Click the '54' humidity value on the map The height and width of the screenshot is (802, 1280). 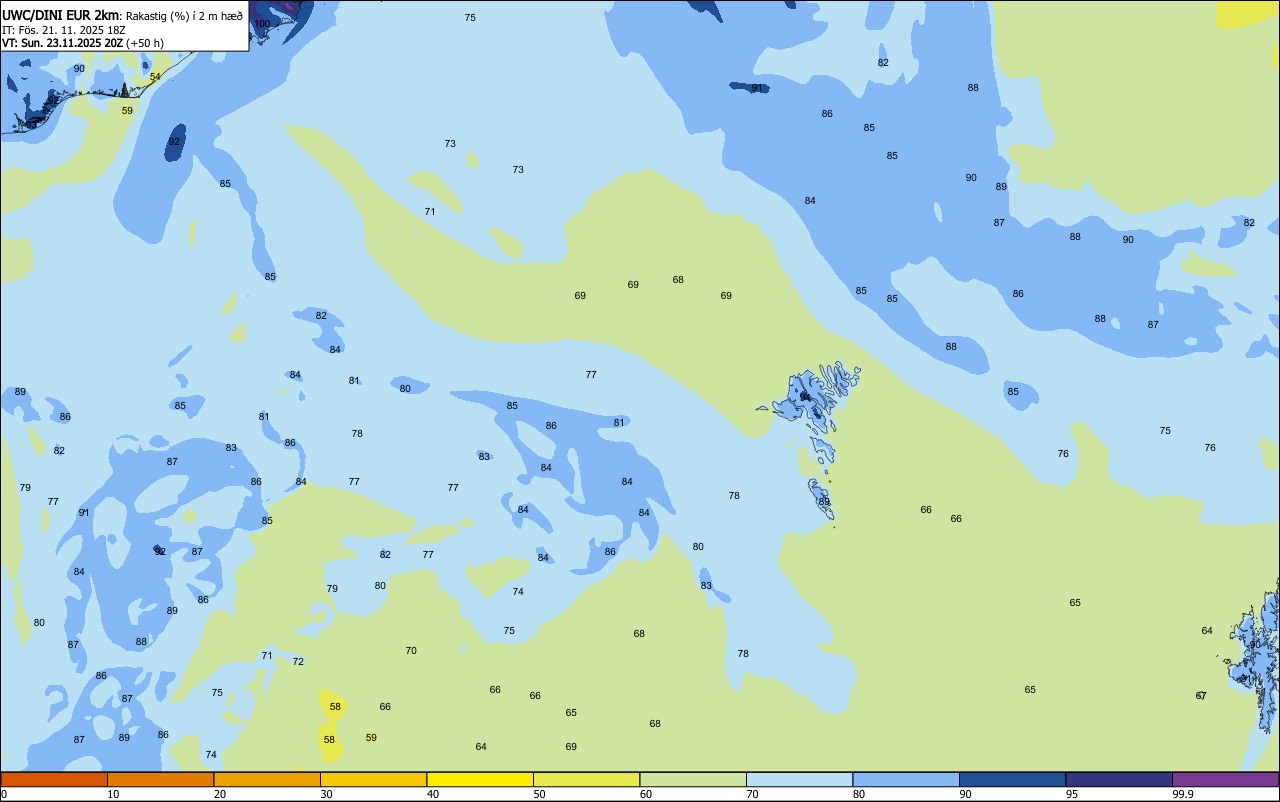click(x=155, y=77)
